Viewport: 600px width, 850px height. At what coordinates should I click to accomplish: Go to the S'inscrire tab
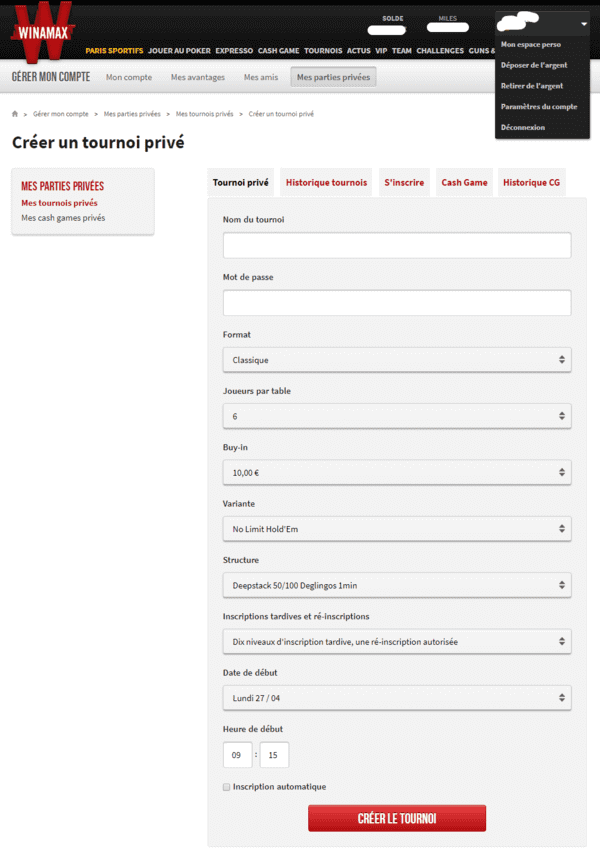404,183
